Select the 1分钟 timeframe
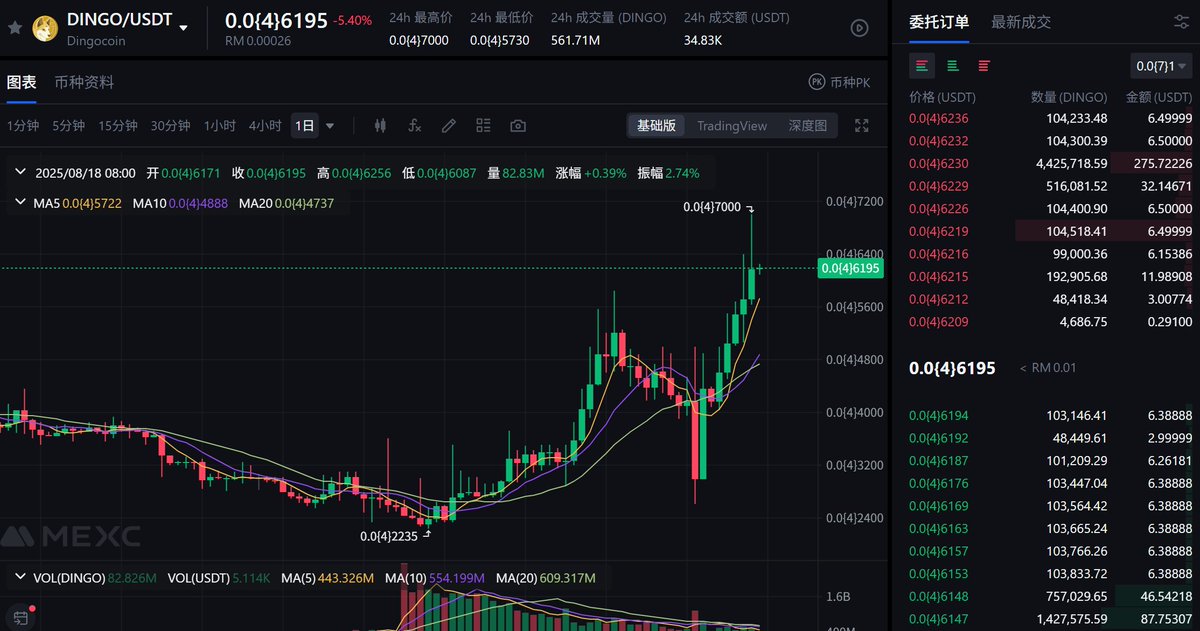Image resolution: width=1200 pixels, height=631 pixels. point(23,126)
